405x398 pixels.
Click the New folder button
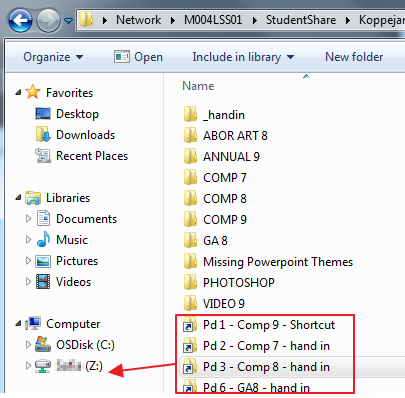click(354, 57)
